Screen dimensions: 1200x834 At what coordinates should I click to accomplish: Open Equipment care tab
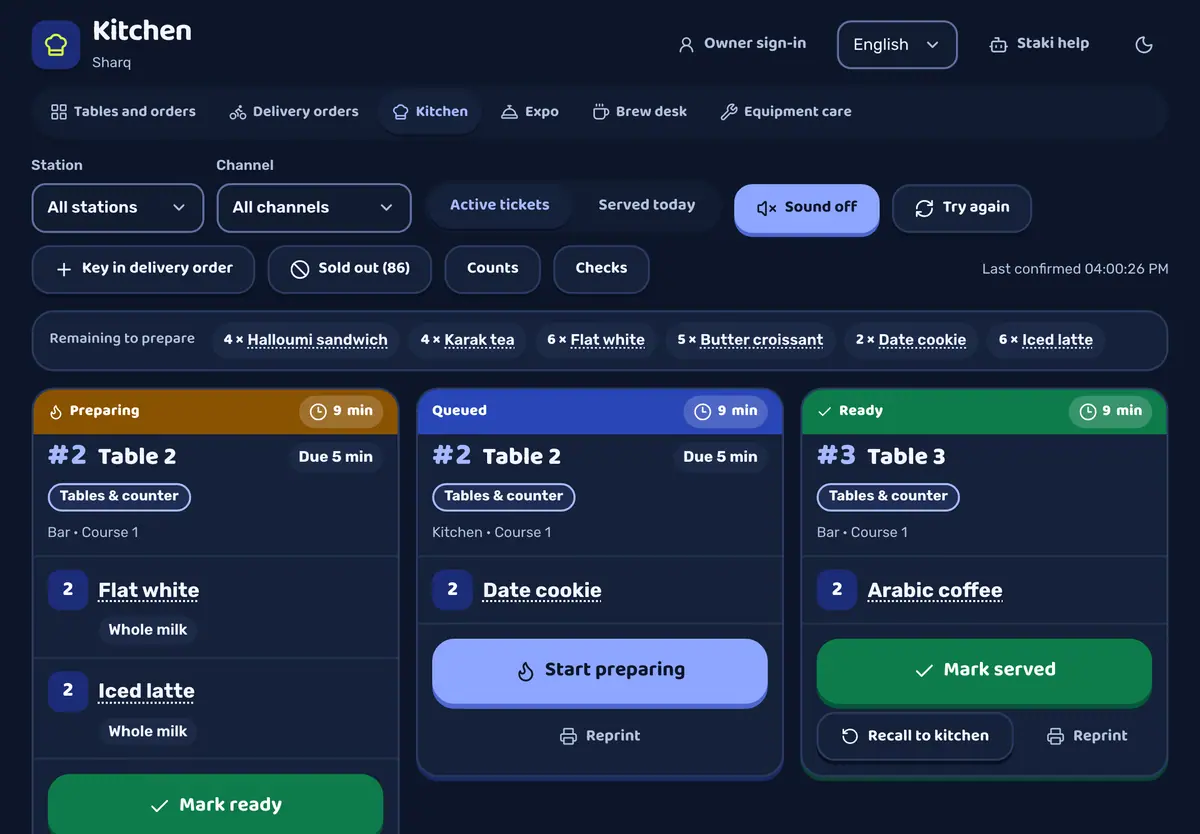click(x=786, y=112)
